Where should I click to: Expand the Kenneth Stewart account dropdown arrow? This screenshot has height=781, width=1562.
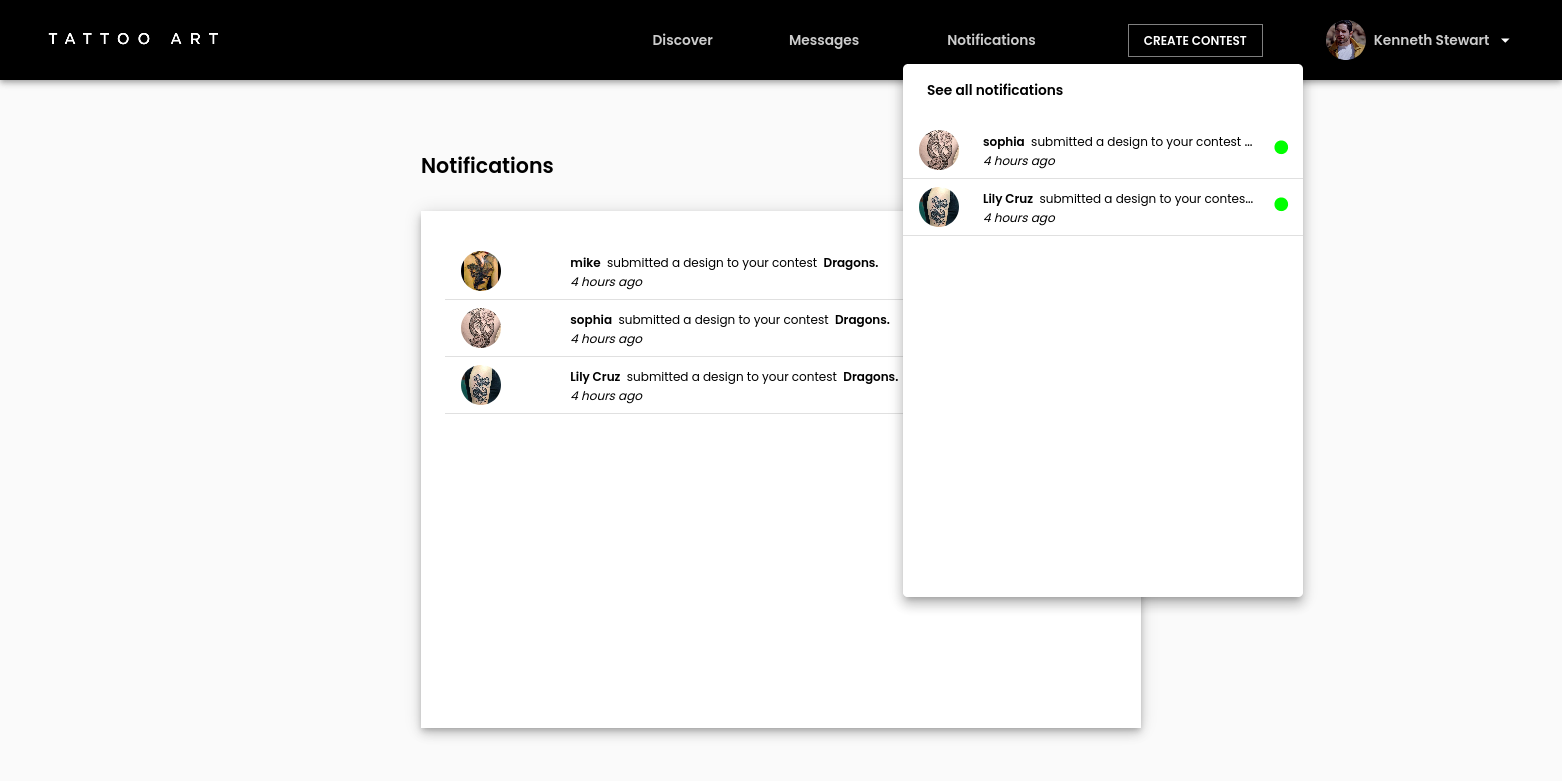[x=1505, y=41]
